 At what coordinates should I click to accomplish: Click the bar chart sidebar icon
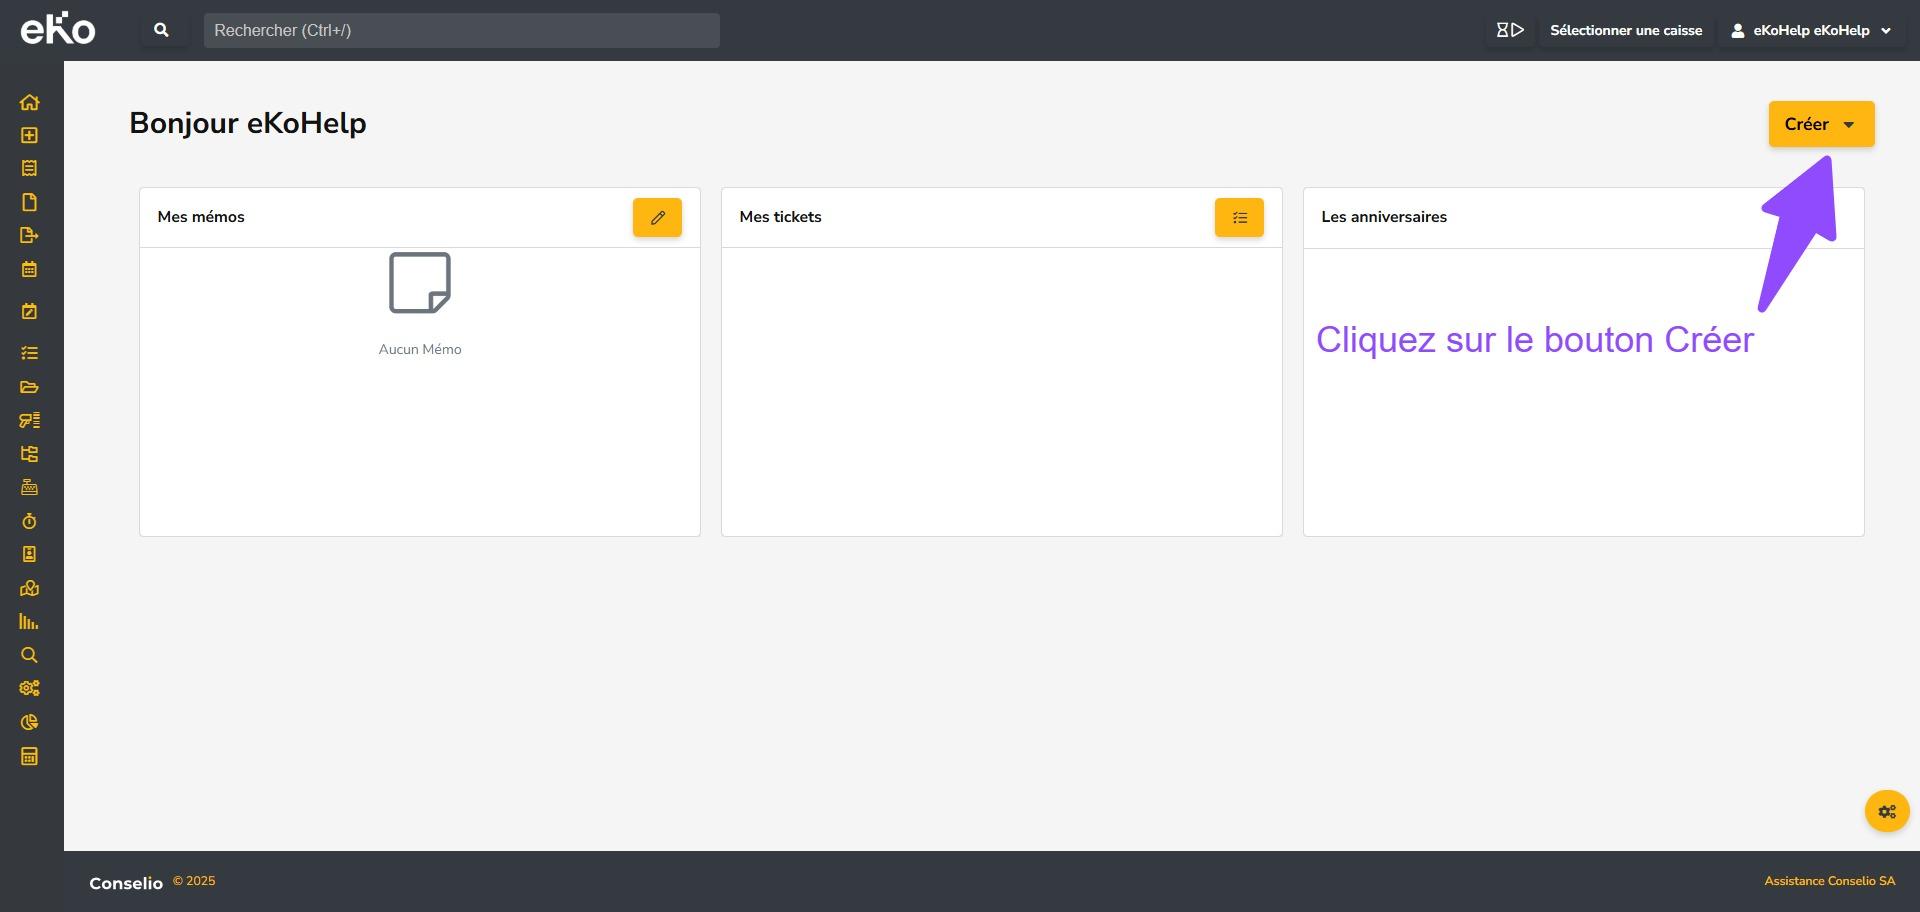(x=29, y=622)
